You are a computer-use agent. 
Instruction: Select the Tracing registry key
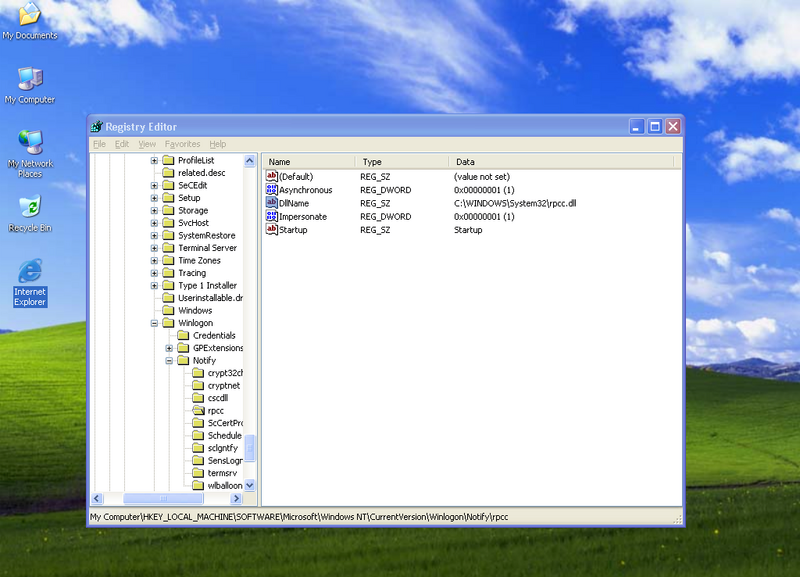(x=192, y=273)
